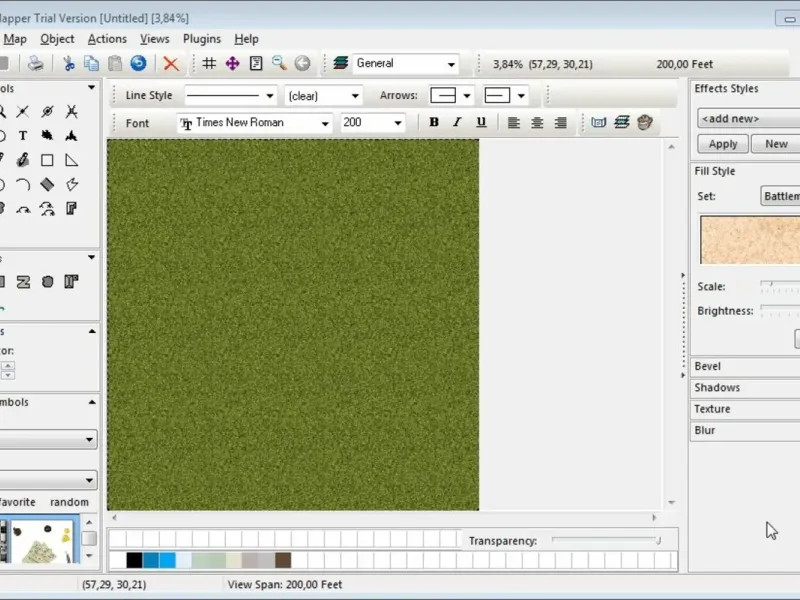Set text alignment to center
This screenshot has height=600, width=800.
(x=537, y=122)
